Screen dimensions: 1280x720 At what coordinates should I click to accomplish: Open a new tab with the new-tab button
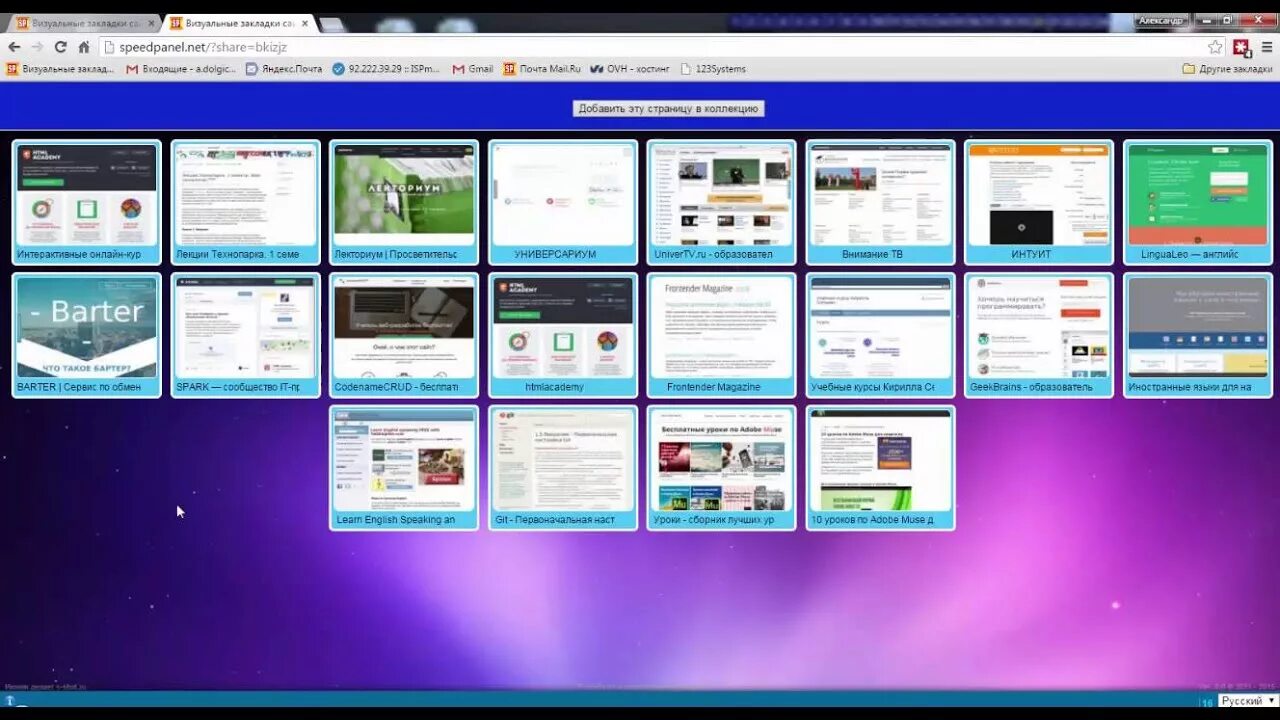tap(331, 23)
